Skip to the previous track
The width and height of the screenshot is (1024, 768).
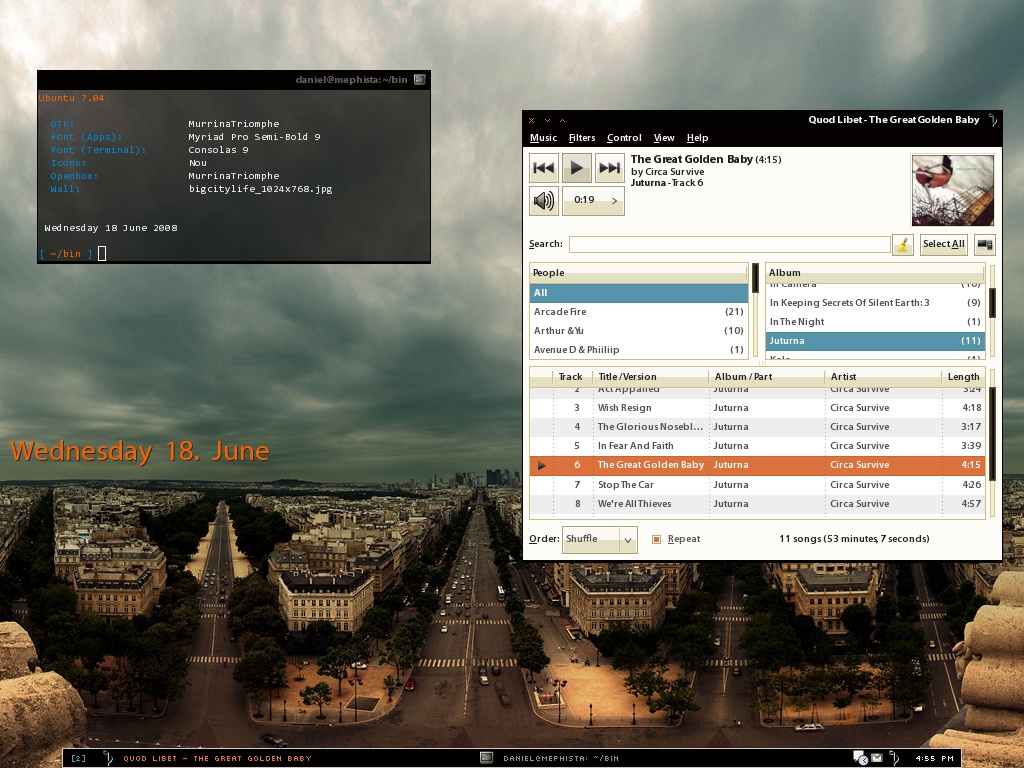(x=543, y=168)
